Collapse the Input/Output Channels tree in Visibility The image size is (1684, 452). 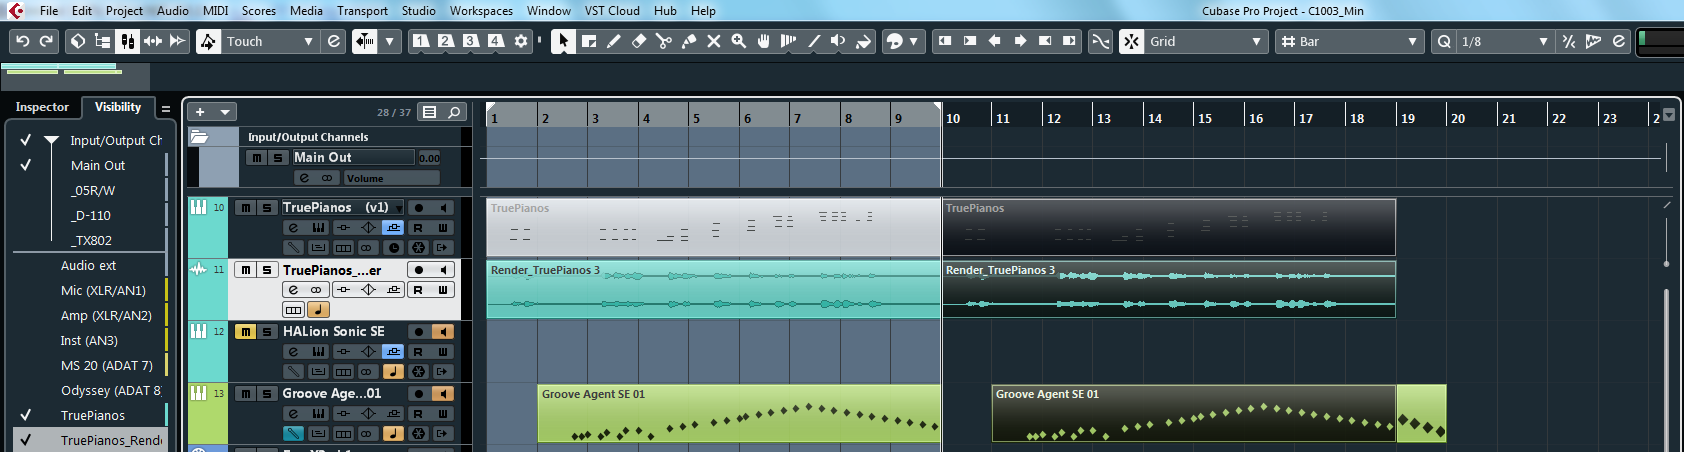(x=51, y=140)
